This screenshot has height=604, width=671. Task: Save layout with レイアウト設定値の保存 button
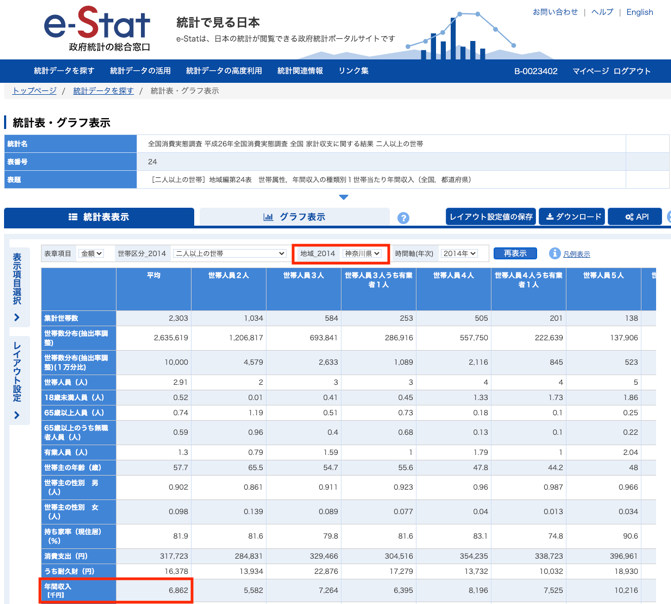point(490,217)
